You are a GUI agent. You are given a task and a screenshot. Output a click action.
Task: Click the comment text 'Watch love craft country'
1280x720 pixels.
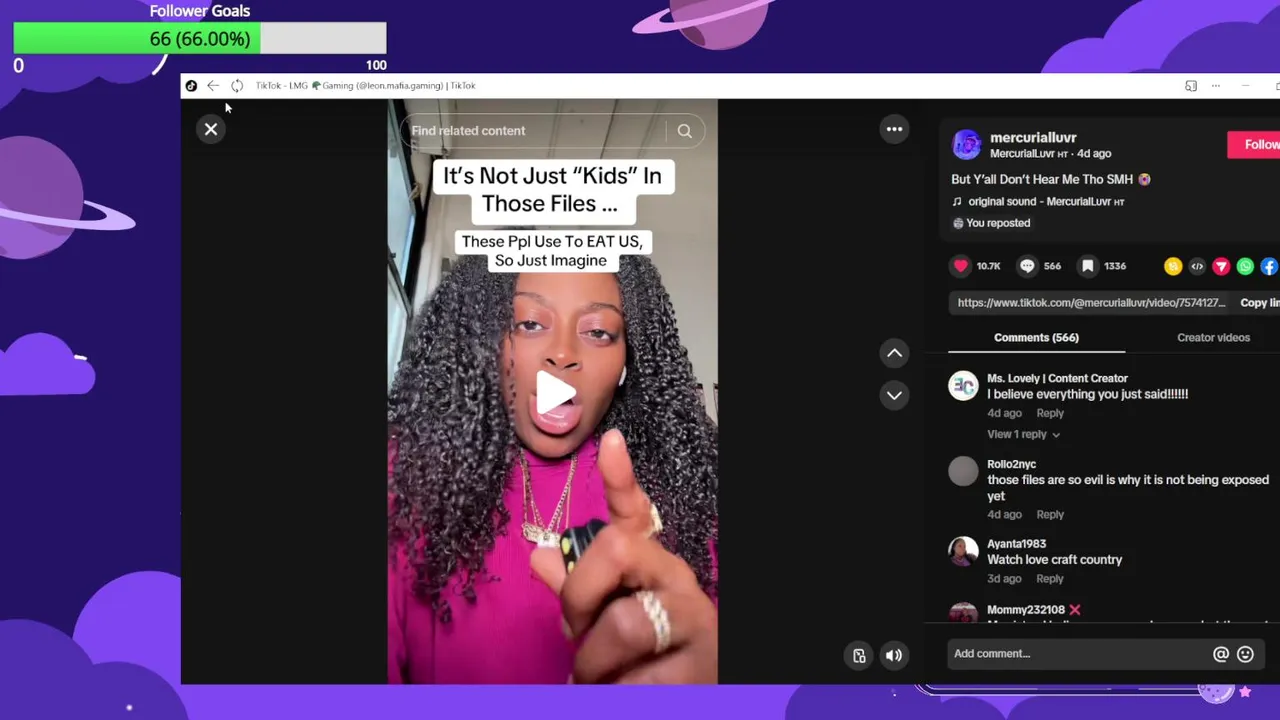(1054, 560)
